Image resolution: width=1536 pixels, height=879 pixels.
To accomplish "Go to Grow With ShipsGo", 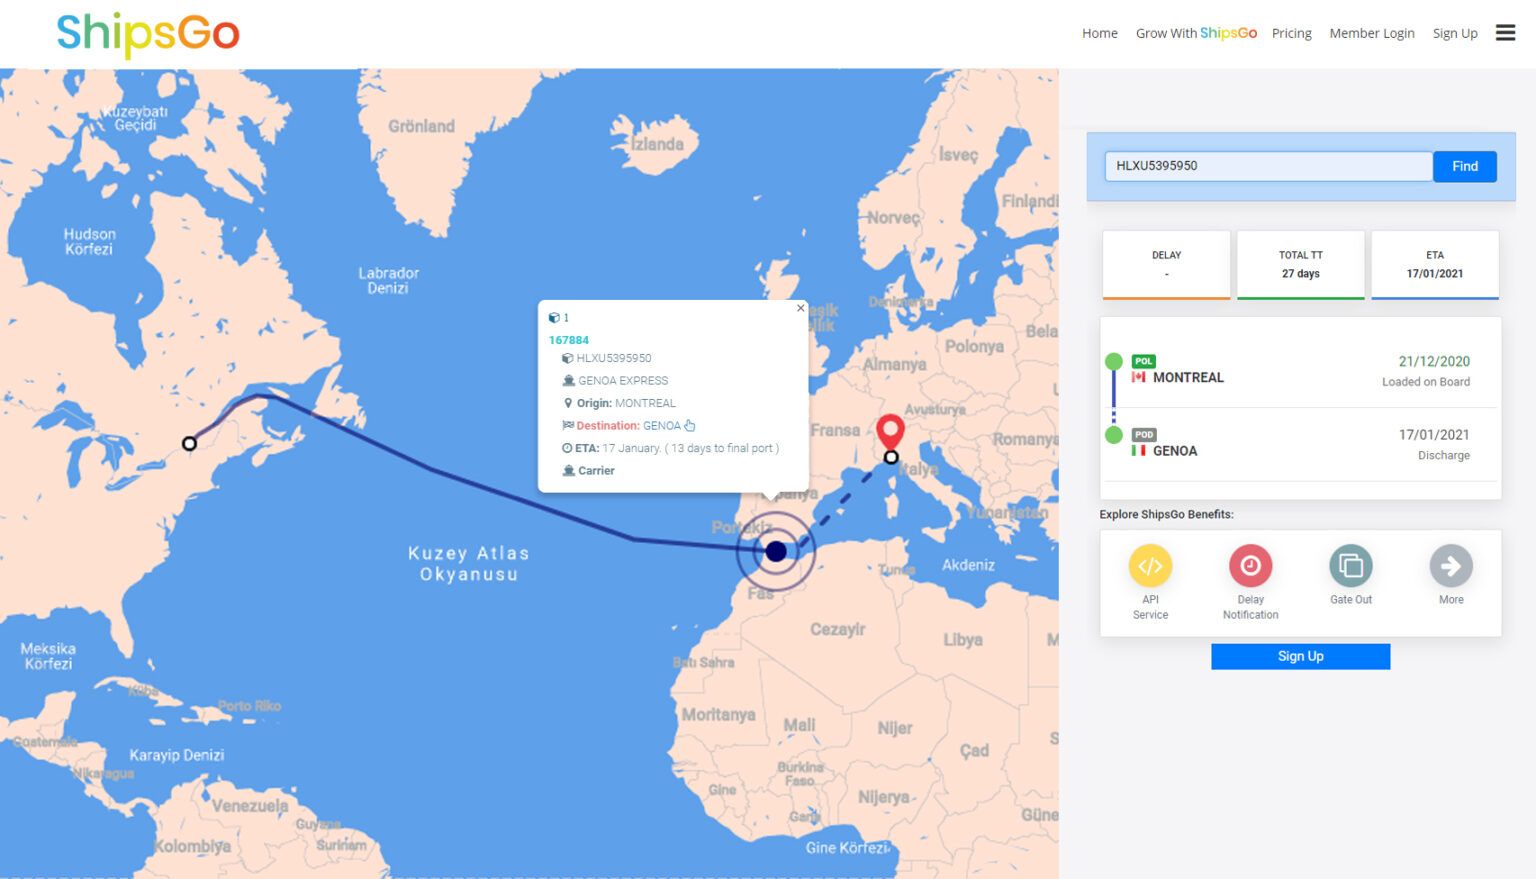I will pos(1196,33).
